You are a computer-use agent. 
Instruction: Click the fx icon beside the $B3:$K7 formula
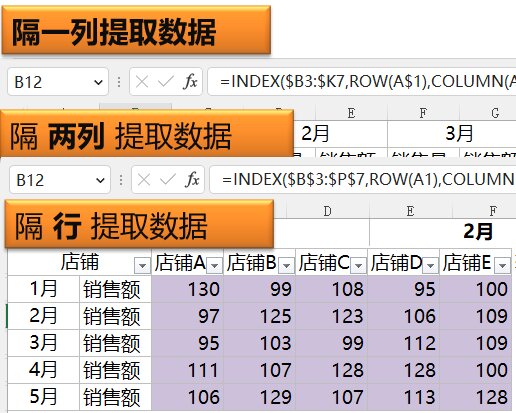point(190,82)
